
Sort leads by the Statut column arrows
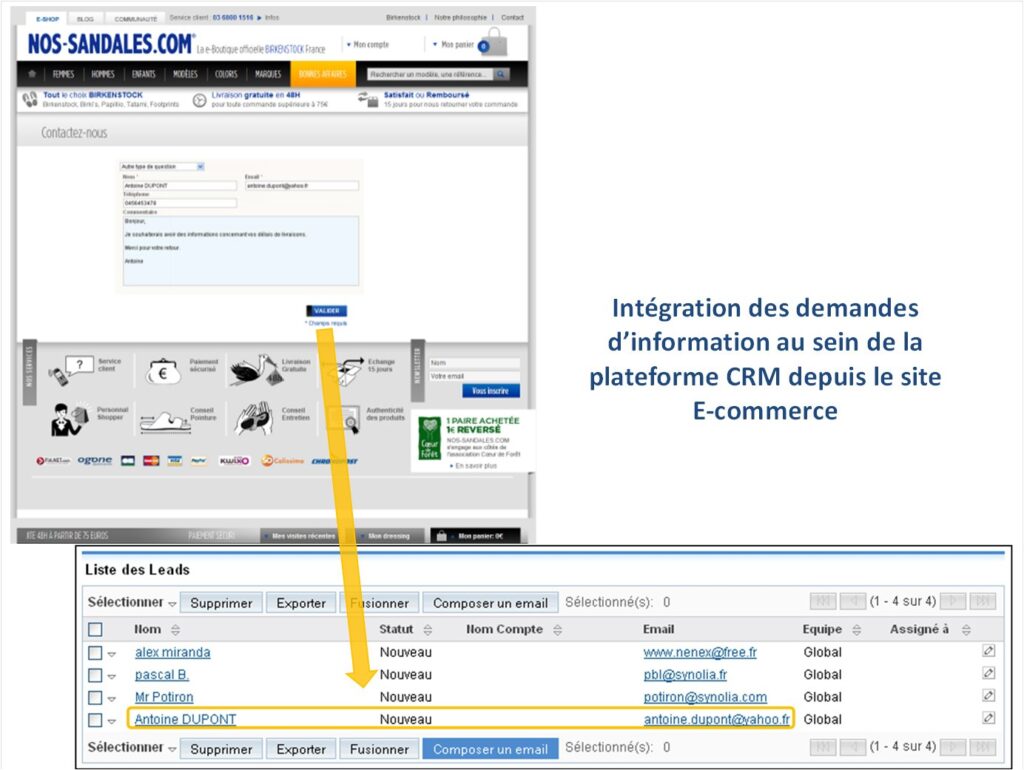(x=428, y=630)
